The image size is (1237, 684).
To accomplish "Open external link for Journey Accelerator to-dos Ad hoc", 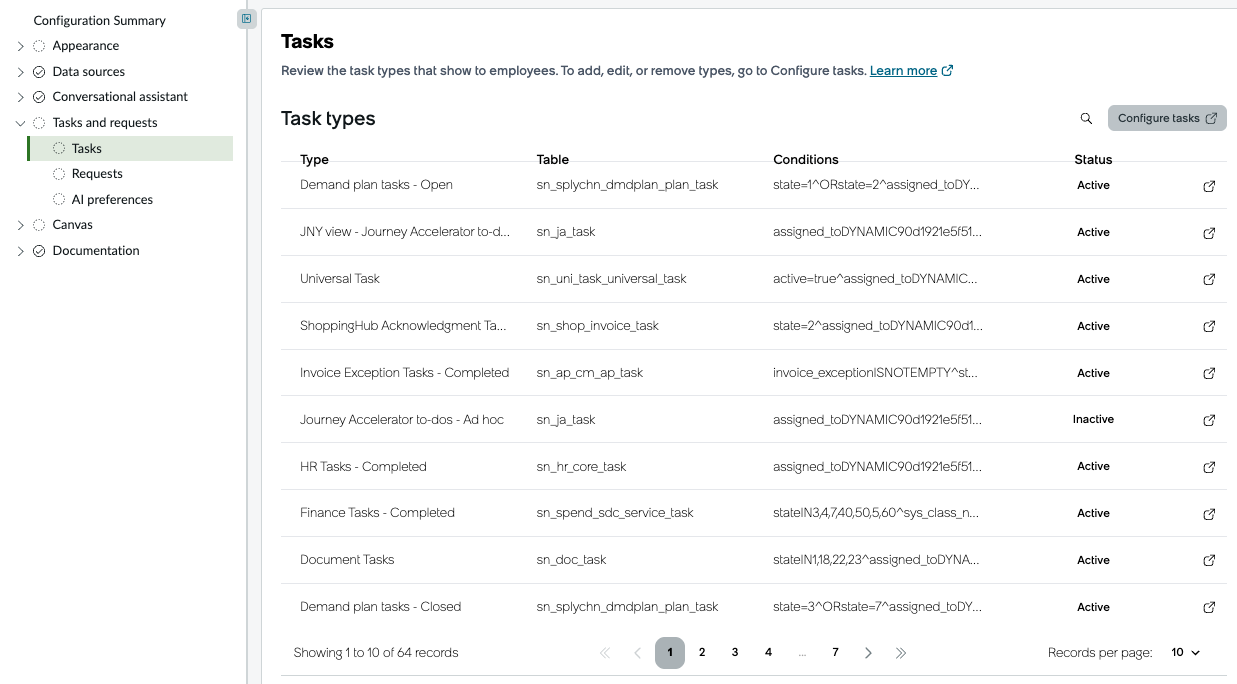I will pyautogui.click(x=1209, y=420).
